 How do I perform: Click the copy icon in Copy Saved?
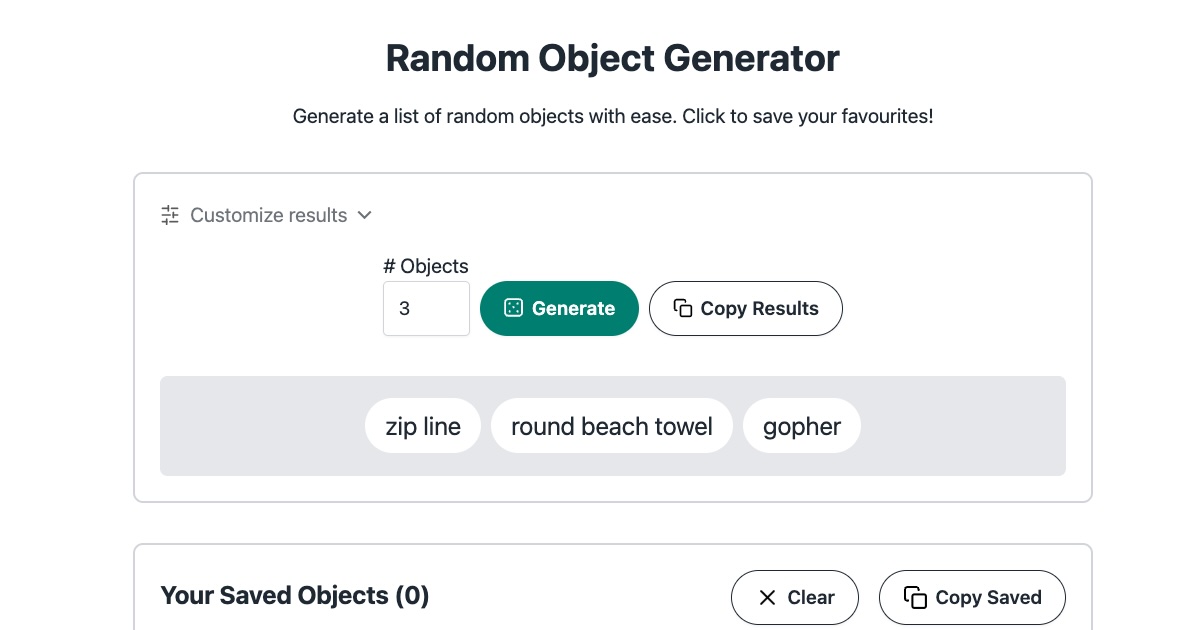[x=915, y=597]
